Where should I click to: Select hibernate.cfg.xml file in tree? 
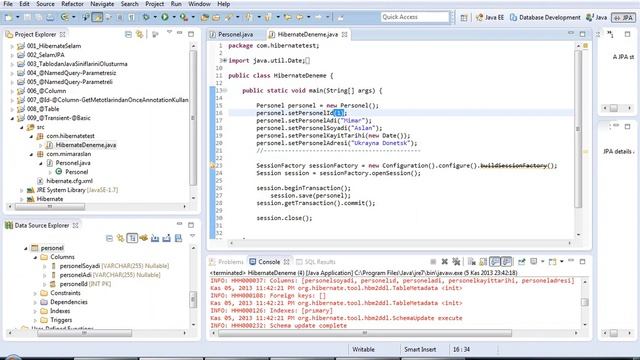point(69,181)
